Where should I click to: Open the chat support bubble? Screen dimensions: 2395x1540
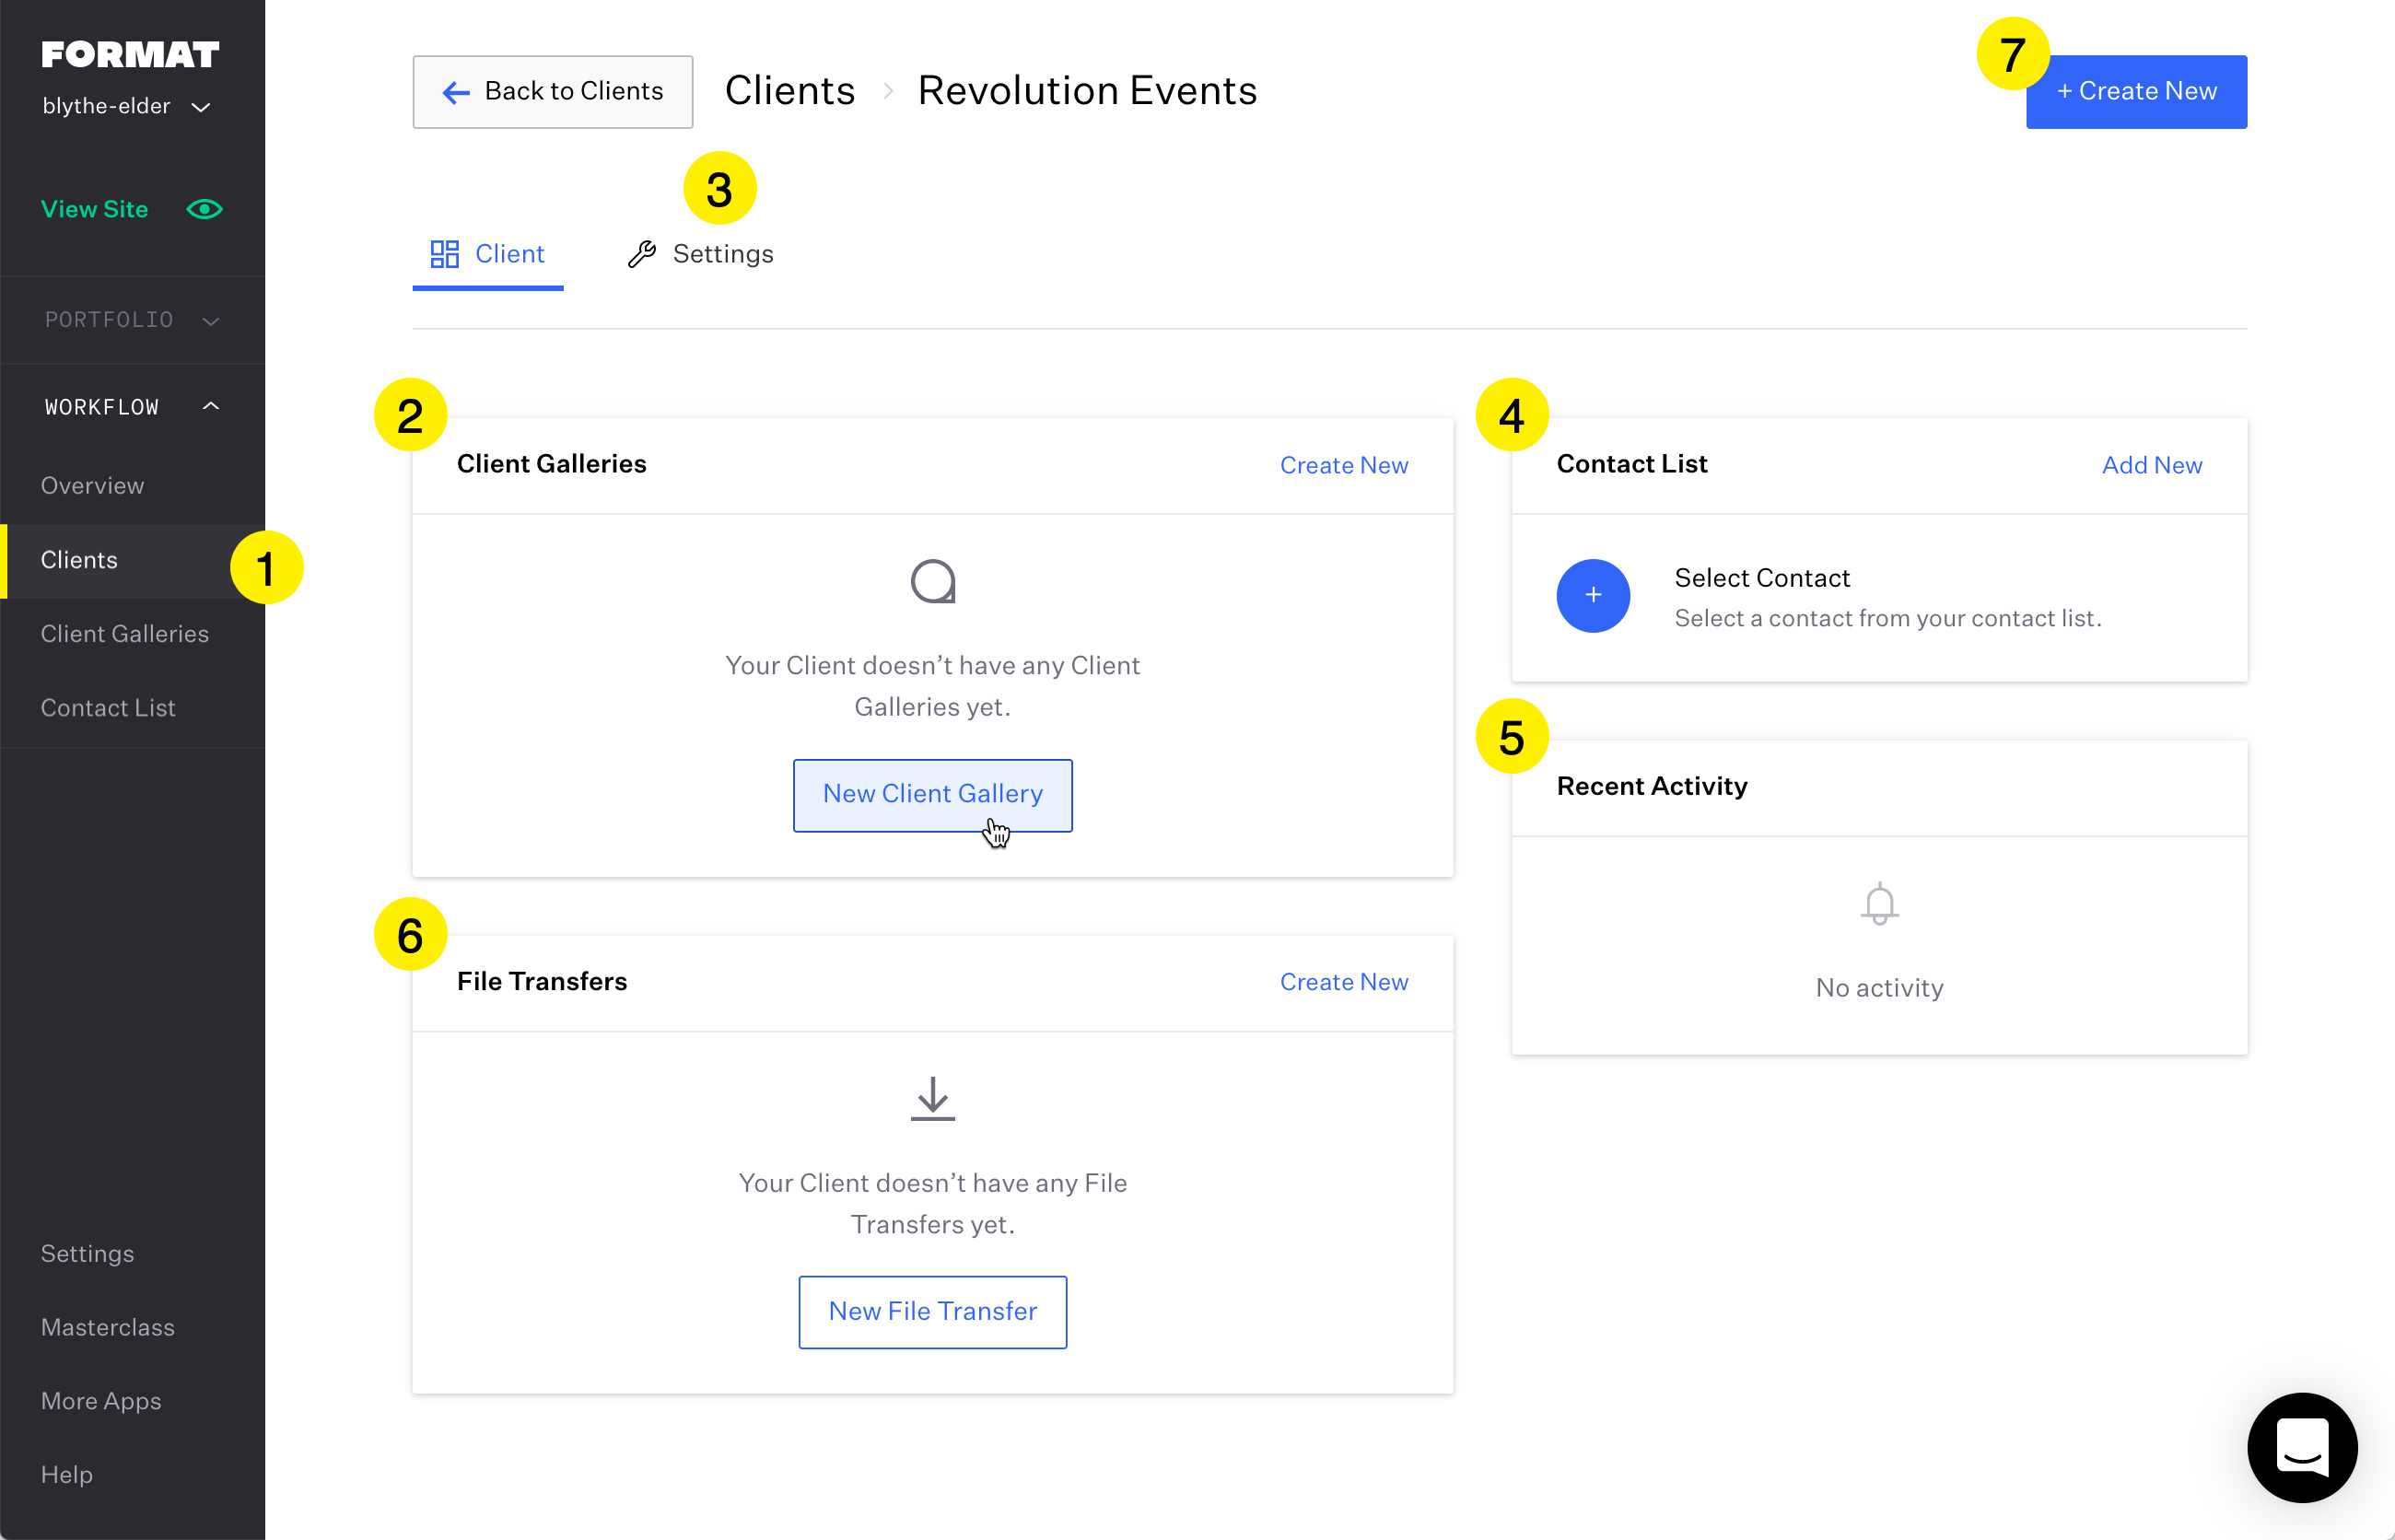pos(2302,1447)
